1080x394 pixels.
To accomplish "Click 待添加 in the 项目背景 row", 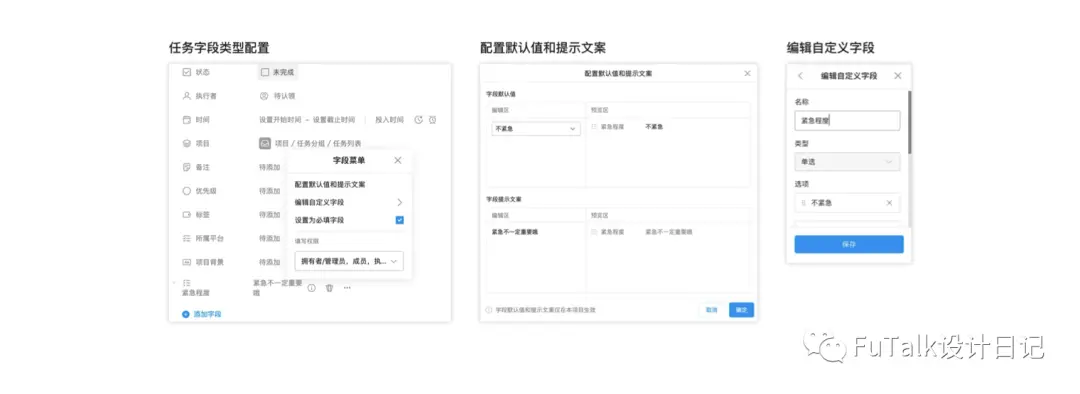I will click(x=269, y=262).
